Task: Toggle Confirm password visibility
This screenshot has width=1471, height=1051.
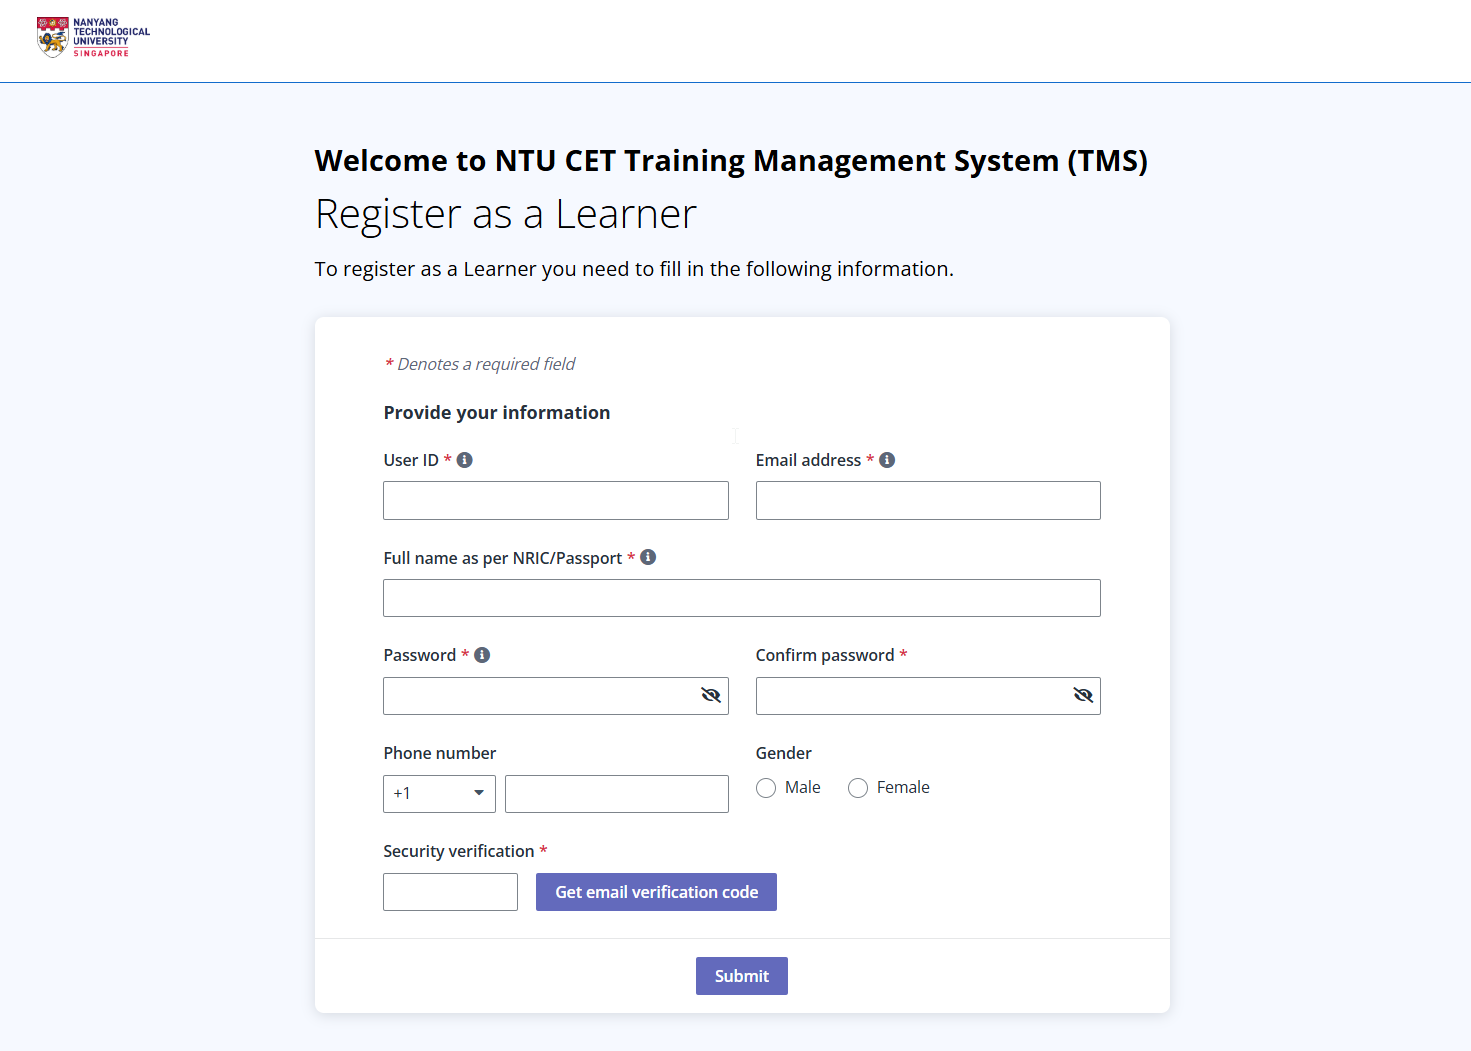Action: [x=1083, y=694]
